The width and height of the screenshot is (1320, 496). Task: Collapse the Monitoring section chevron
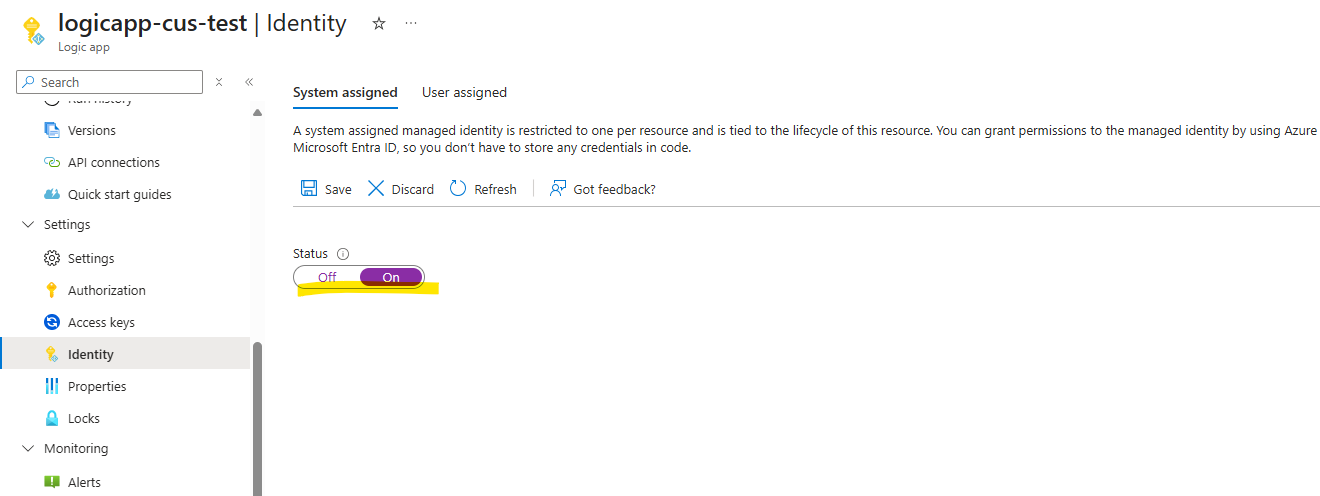pos(27,449)
